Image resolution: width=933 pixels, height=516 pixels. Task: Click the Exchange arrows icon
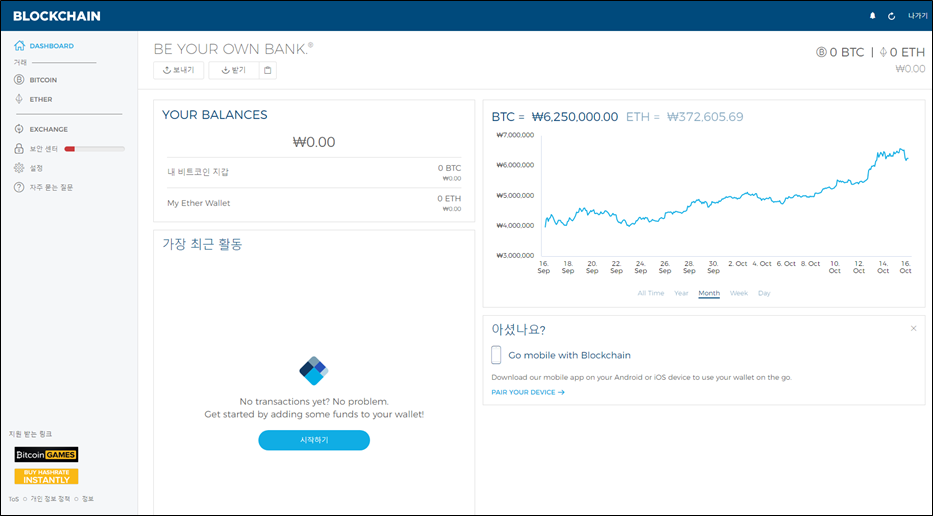(x=19, y=129)
